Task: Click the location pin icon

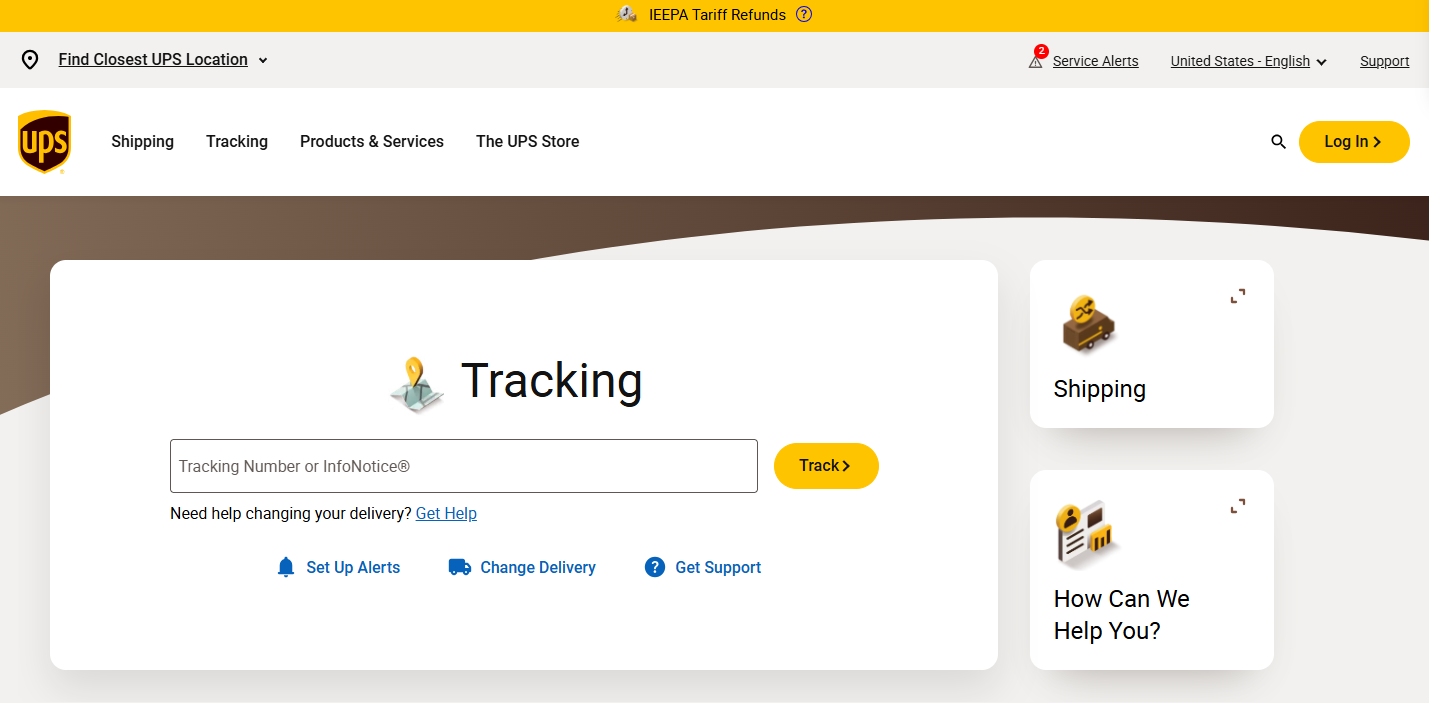Action: click(30, 60)
